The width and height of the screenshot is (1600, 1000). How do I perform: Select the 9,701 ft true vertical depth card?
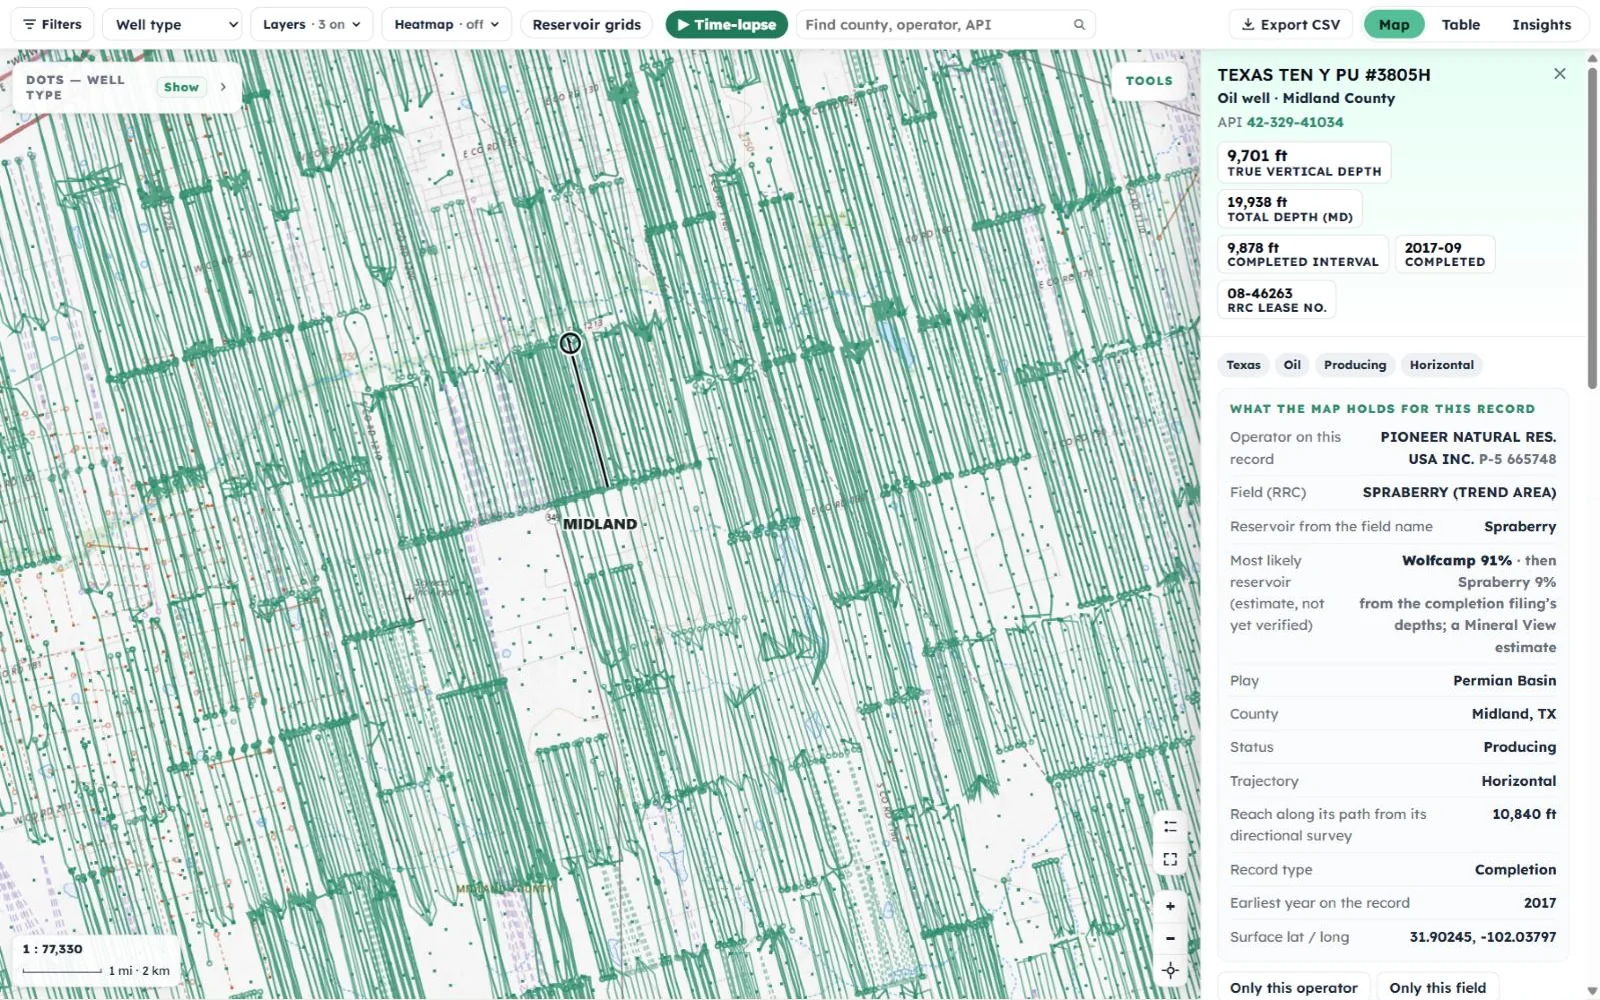[1304, 163]
